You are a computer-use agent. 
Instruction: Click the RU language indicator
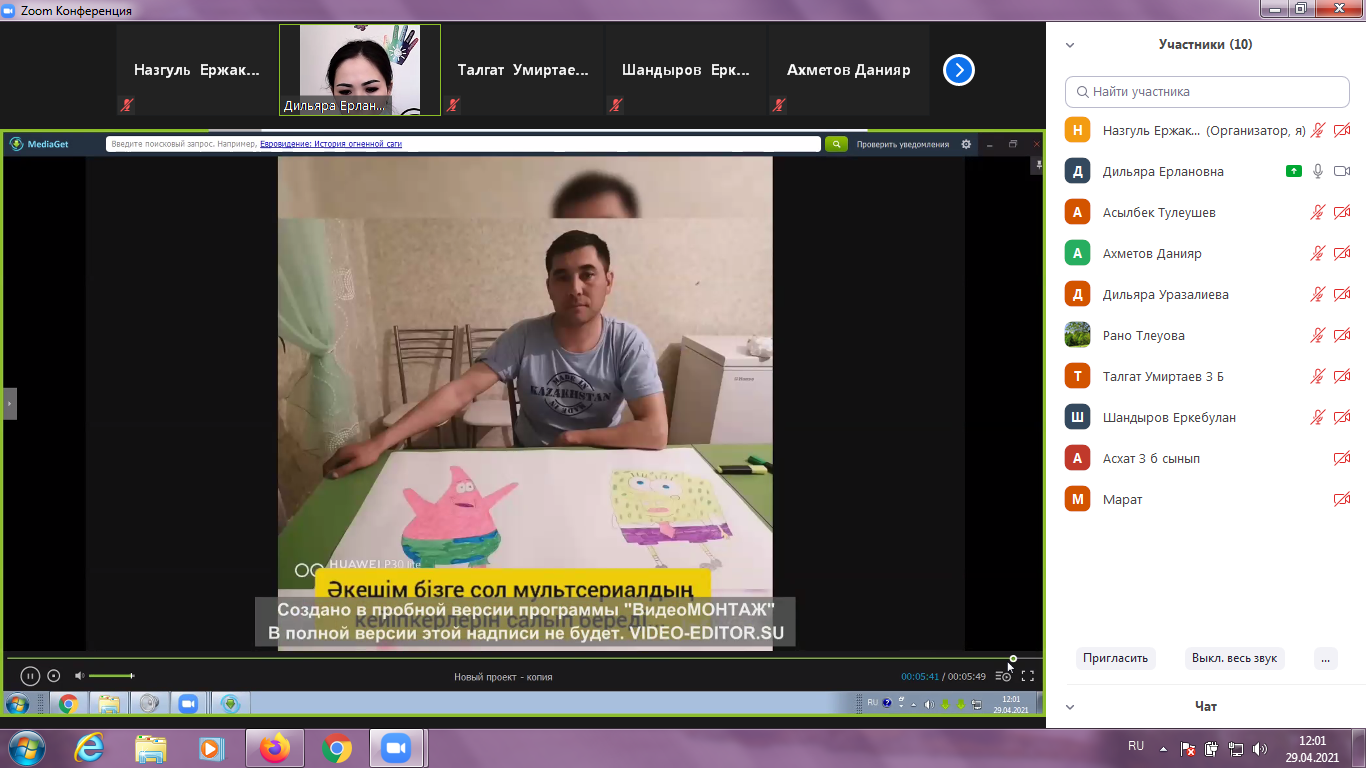tap(1136, 746)
